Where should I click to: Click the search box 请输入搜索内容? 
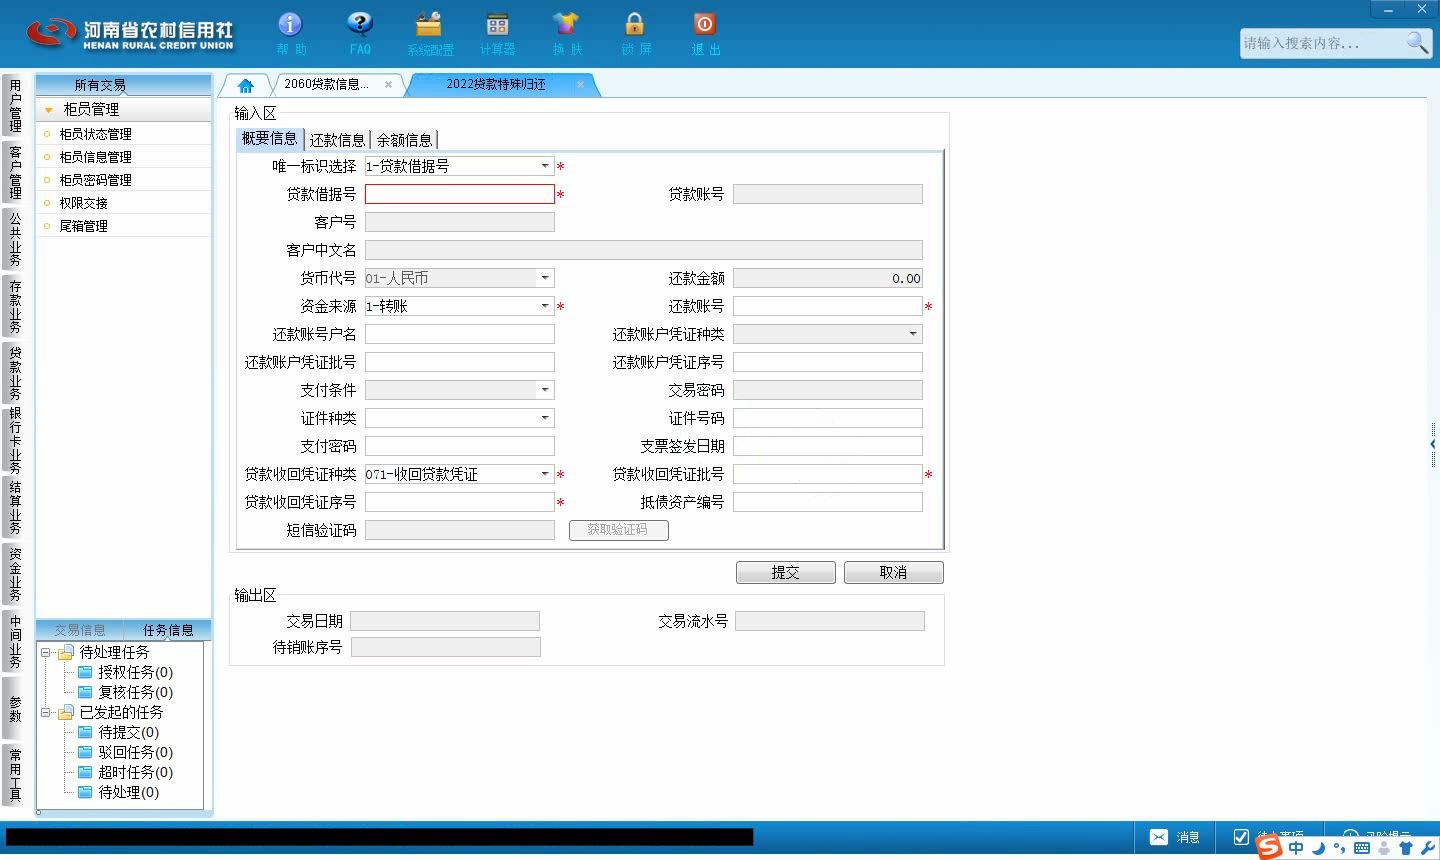coord(1320,43)
